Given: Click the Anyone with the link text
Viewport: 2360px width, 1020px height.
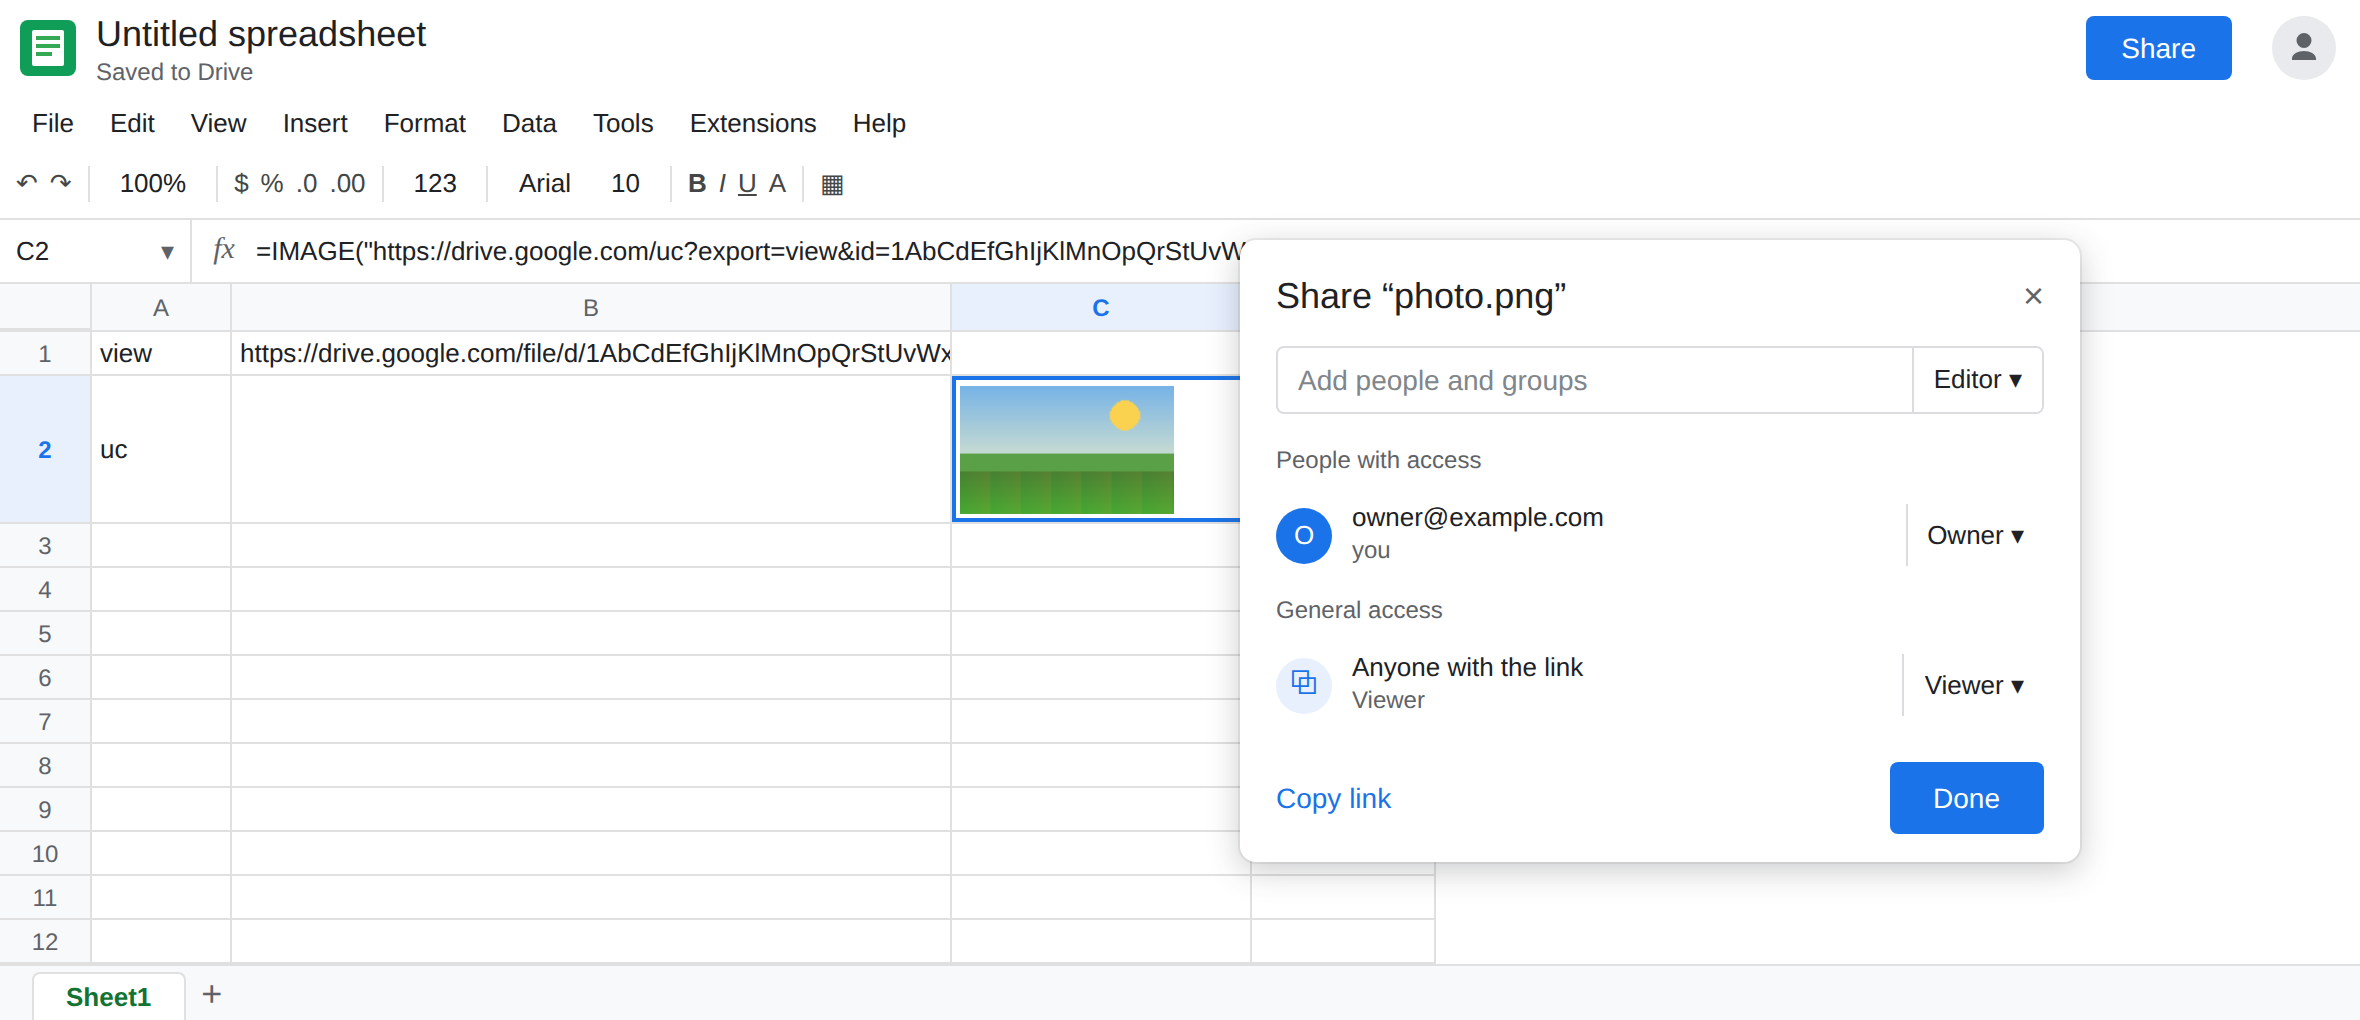Looking at the screenshot, I should [1467, 667].
